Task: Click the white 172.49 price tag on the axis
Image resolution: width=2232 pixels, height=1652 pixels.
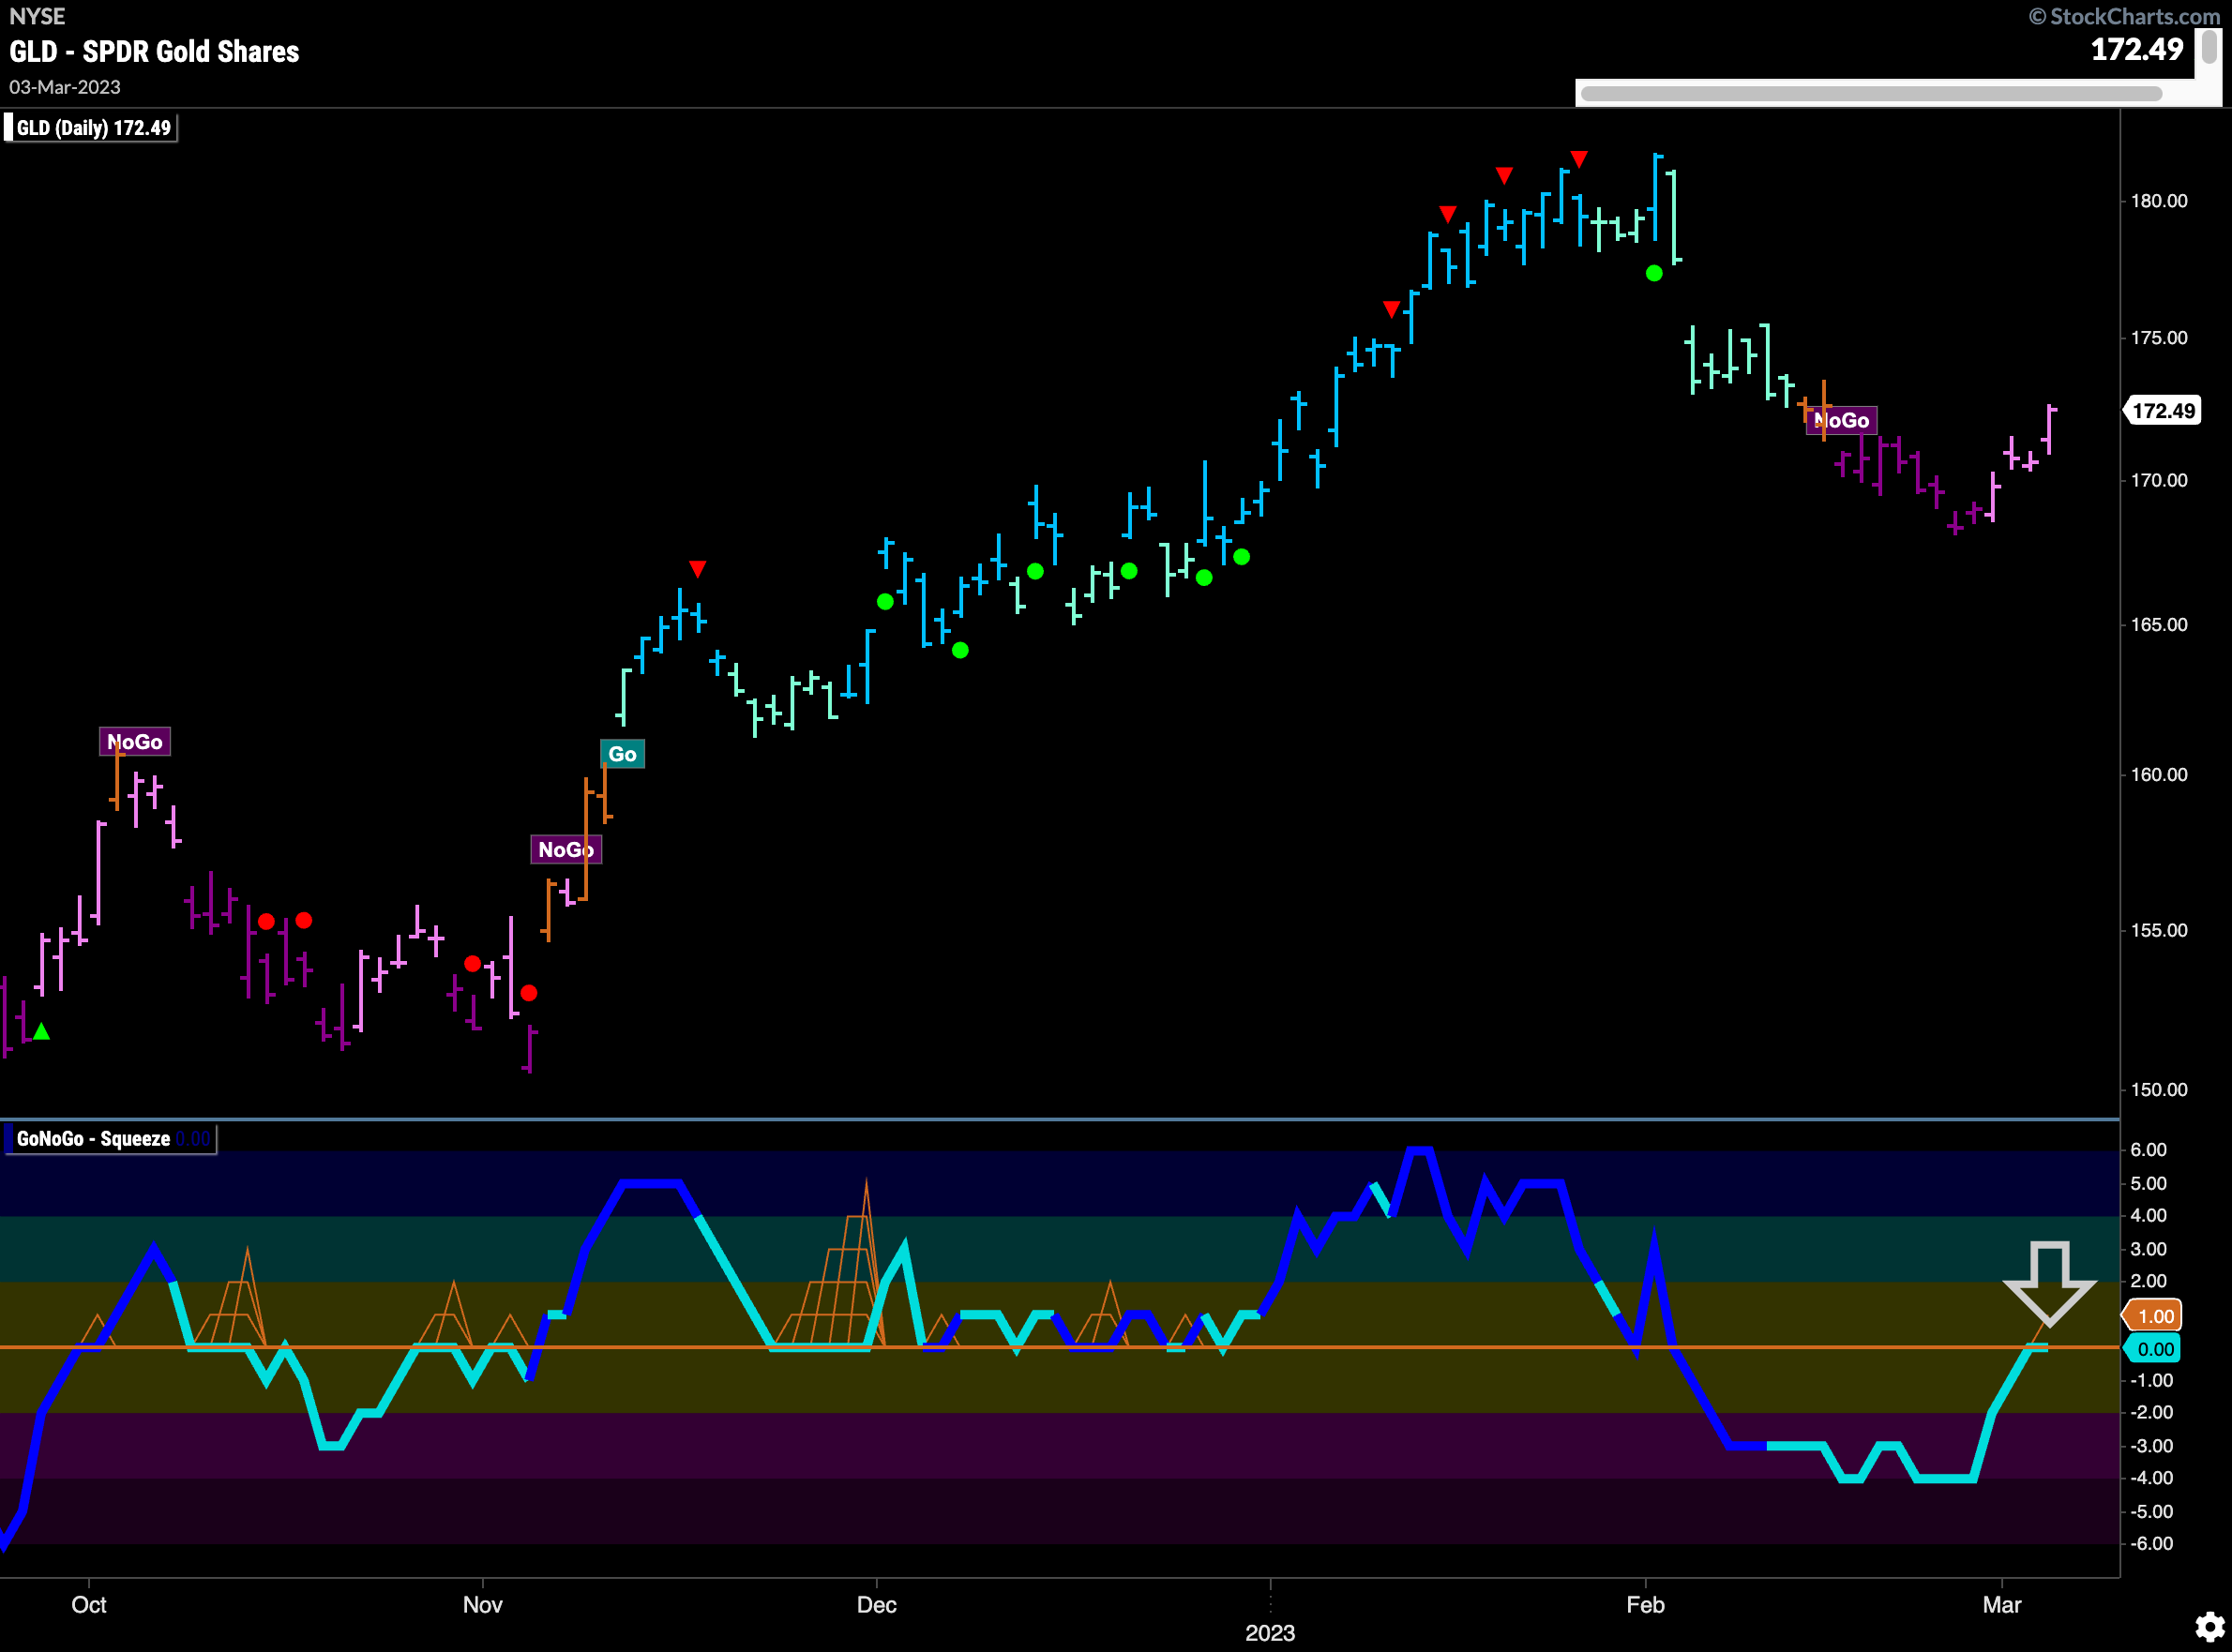Action: point(2162,411)
